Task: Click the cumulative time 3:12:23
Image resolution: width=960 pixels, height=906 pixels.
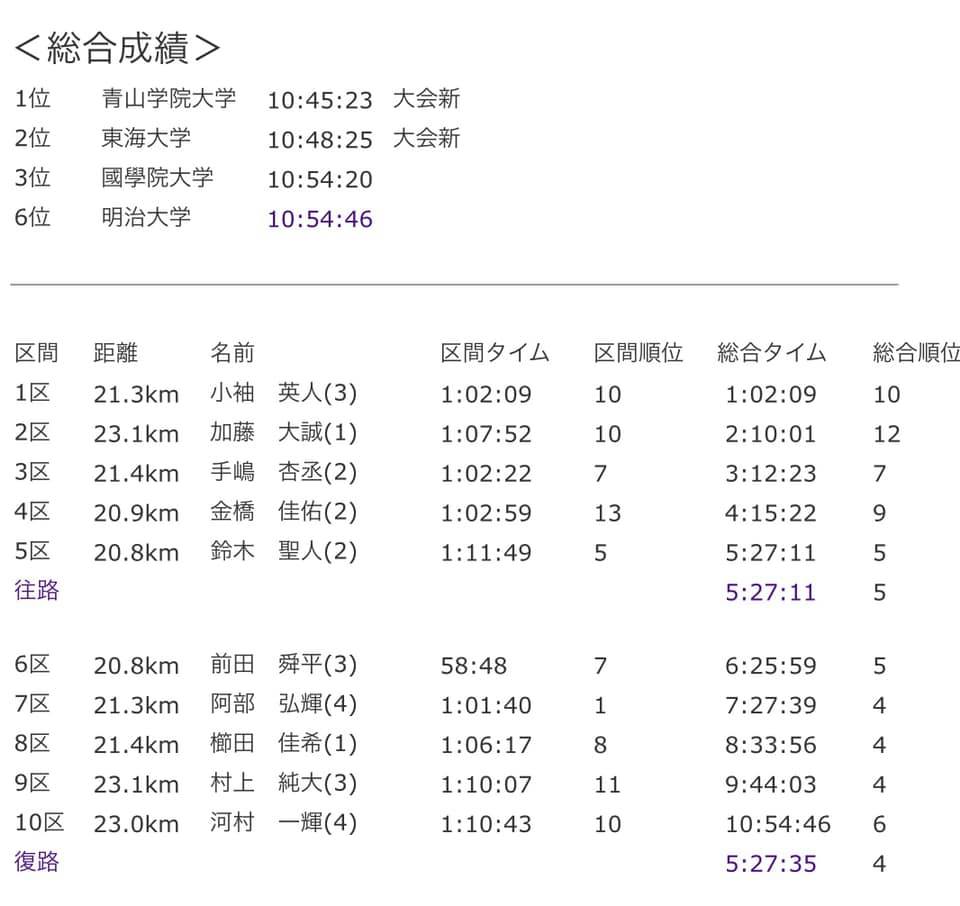Action: (x=770, y=474)
